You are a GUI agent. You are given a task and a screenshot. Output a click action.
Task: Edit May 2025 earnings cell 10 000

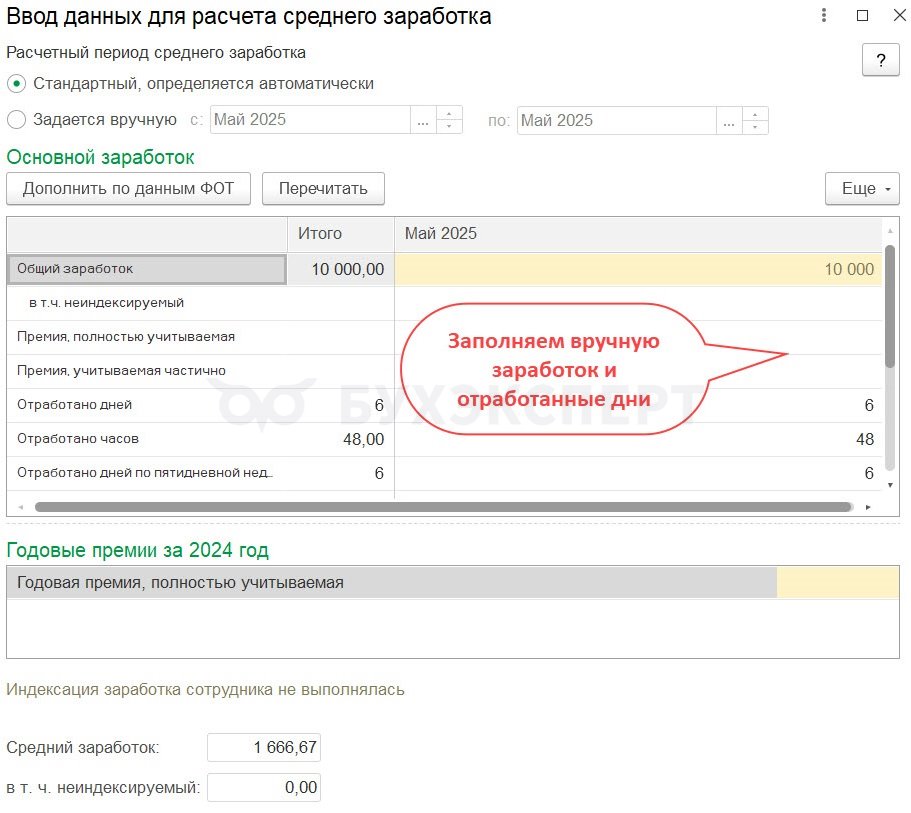[638, 269]
